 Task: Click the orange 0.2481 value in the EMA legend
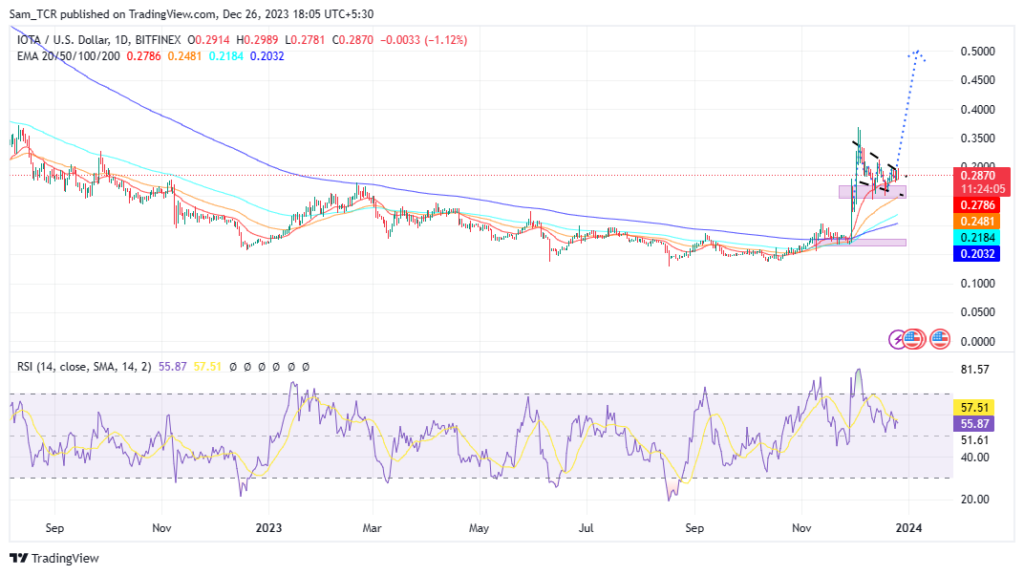coord(185,56)
